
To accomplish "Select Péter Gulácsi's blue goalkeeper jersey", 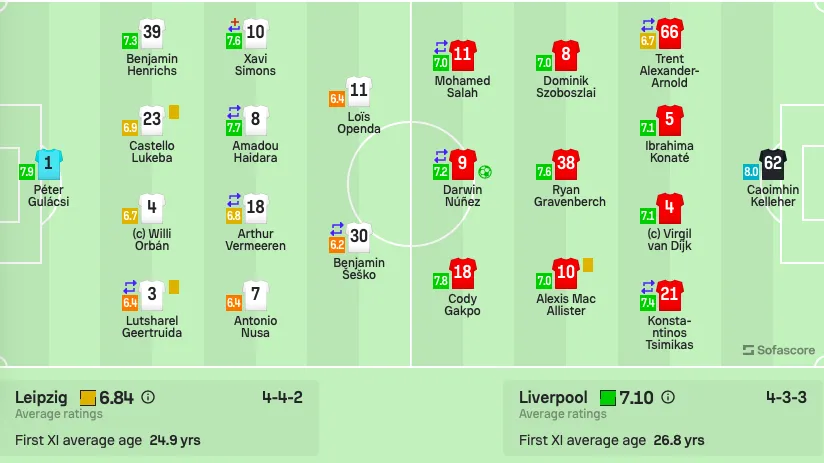I will coord(49,164).
